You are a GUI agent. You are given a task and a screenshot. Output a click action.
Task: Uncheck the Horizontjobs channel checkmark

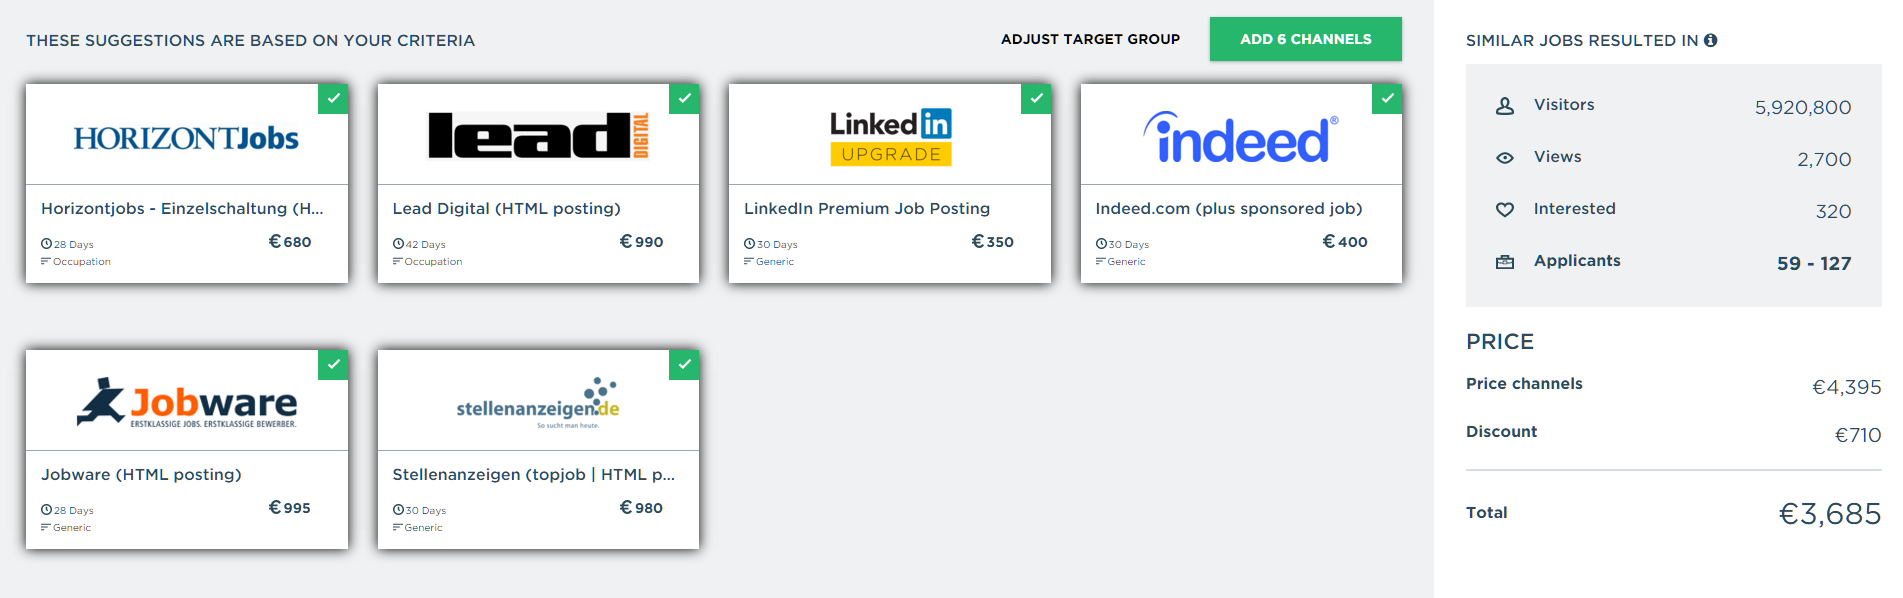(333, 98)
